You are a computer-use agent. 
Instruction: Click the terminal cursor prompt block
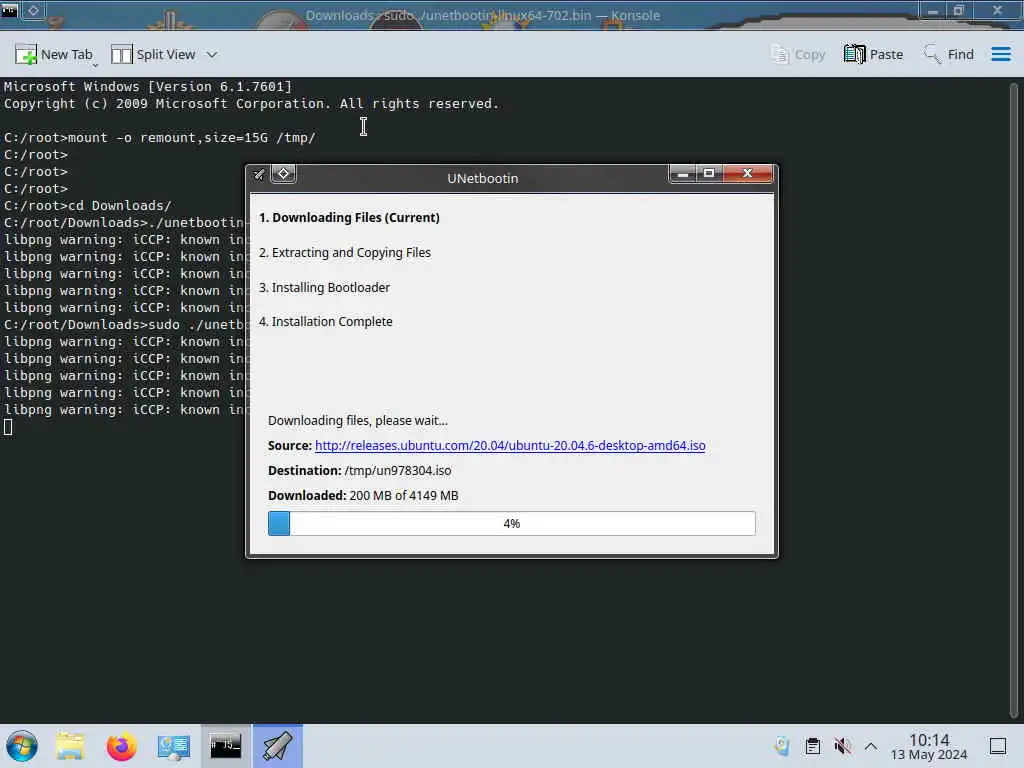(x=8, y=427)
